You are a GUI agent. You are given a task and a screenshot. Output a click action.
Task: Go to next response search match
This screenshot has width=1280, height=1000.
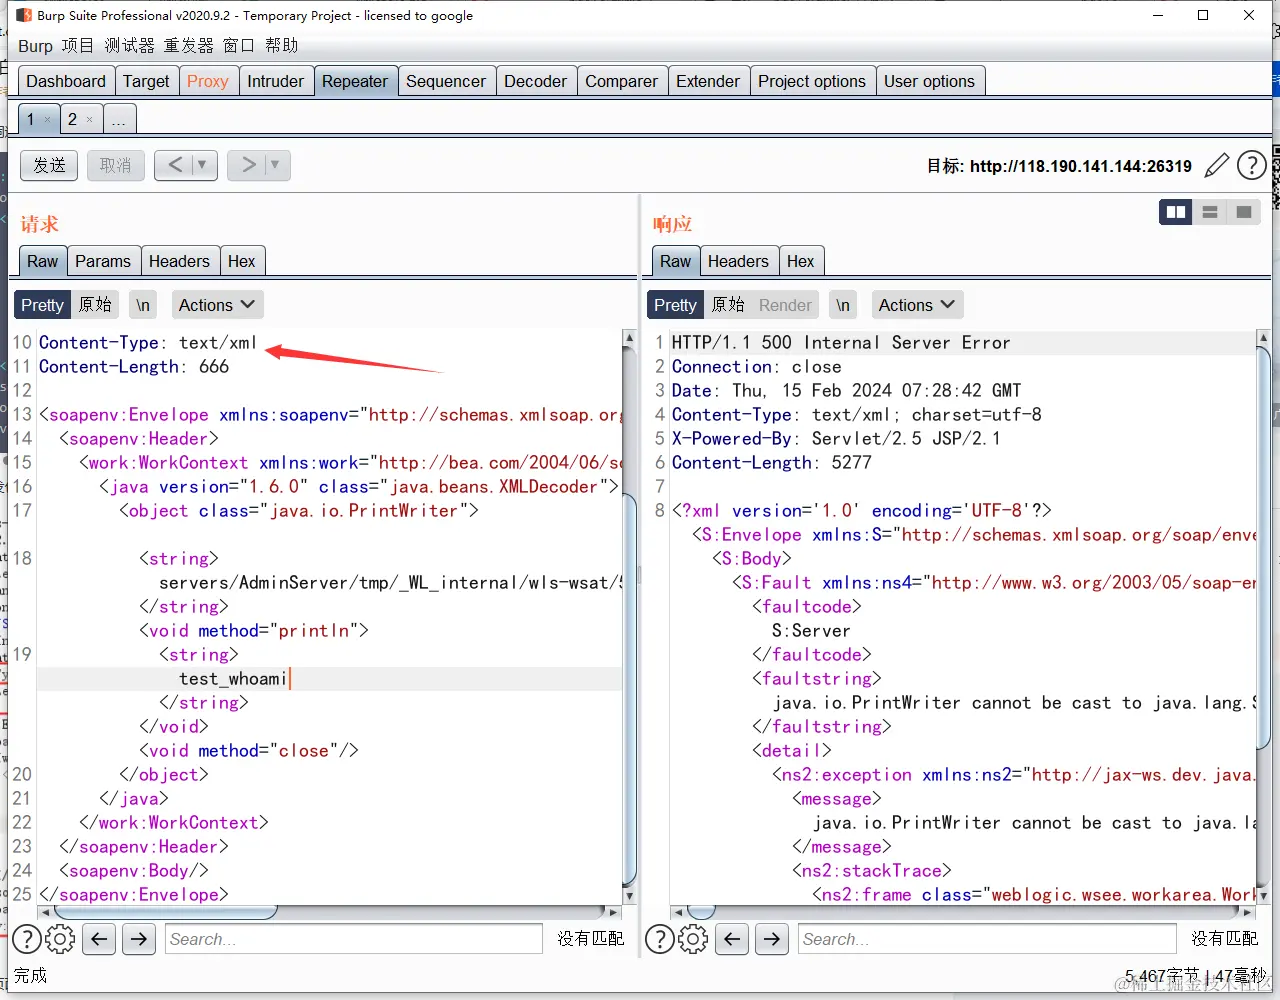coord(772,939)
